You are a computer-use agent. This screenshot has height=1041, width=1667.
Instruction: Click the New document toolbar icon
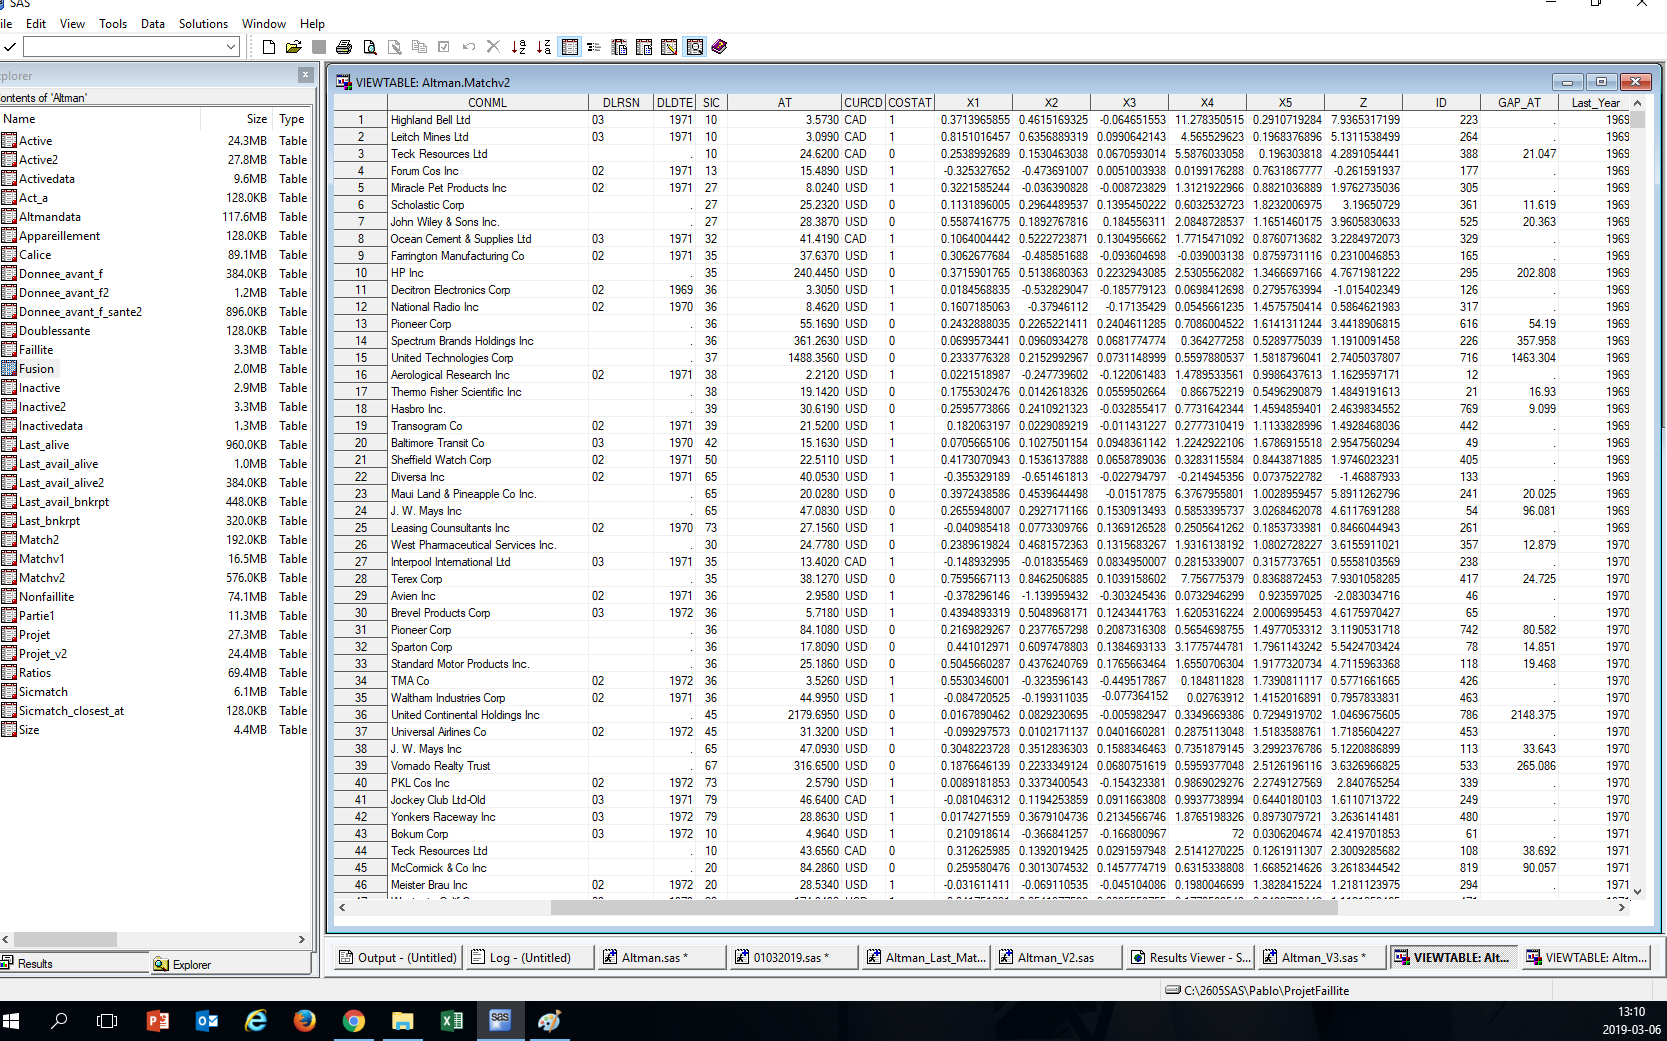(269, 47)
